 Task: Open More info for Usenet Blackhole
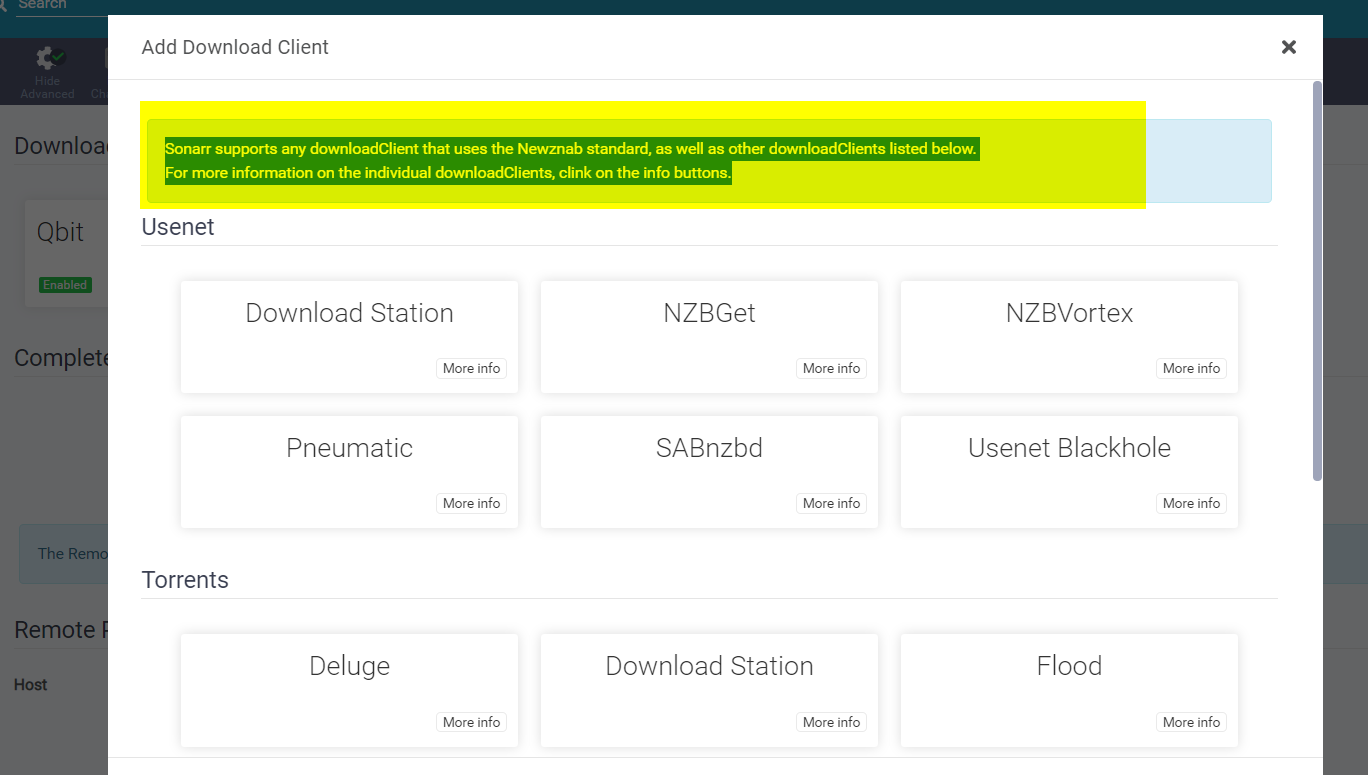point(1191,503)
